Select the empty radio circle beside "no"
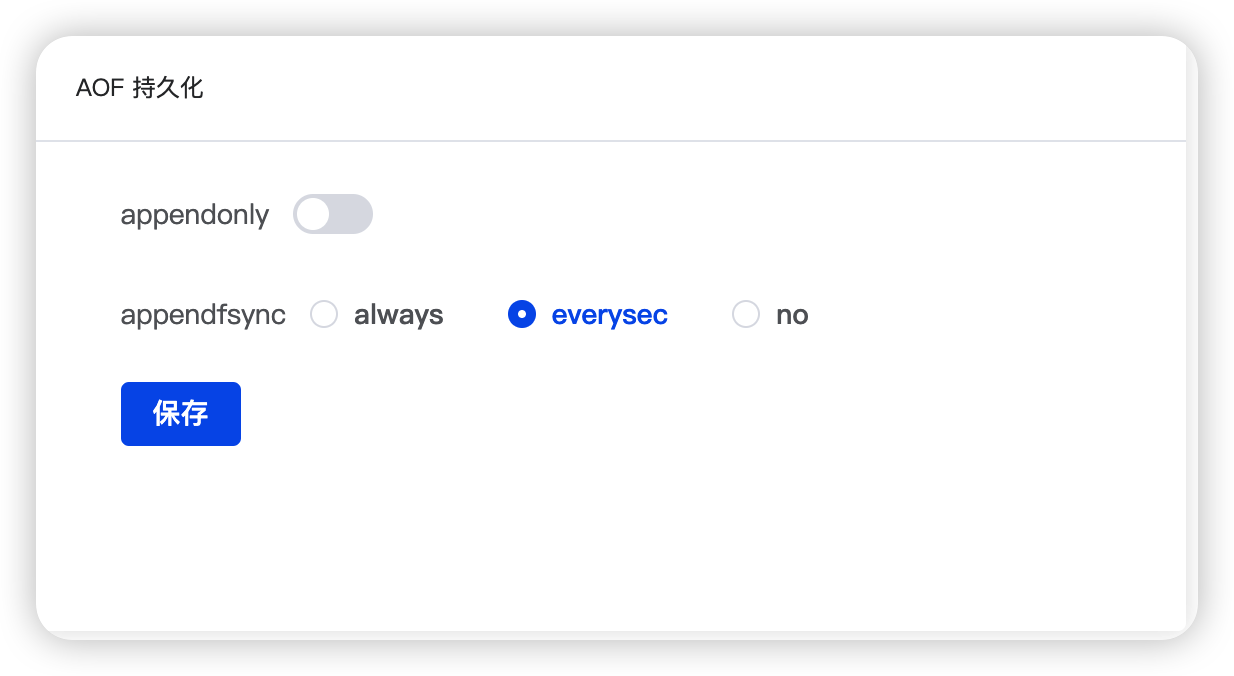1234x676 pixels. [746, 315]
